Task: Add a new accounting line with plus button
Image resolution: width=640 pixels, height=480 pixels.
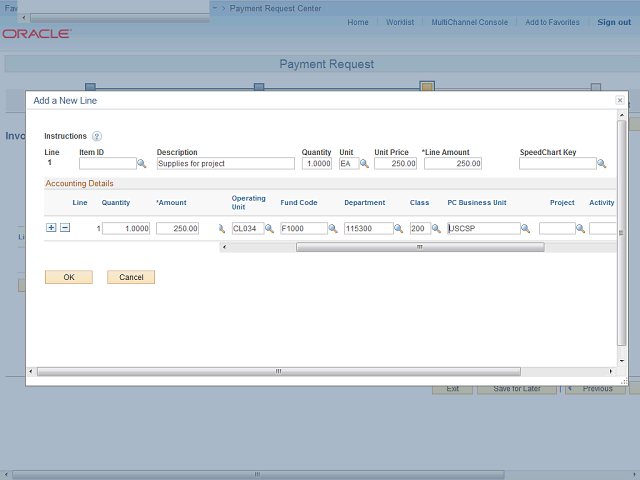Action: click(51, 228)
